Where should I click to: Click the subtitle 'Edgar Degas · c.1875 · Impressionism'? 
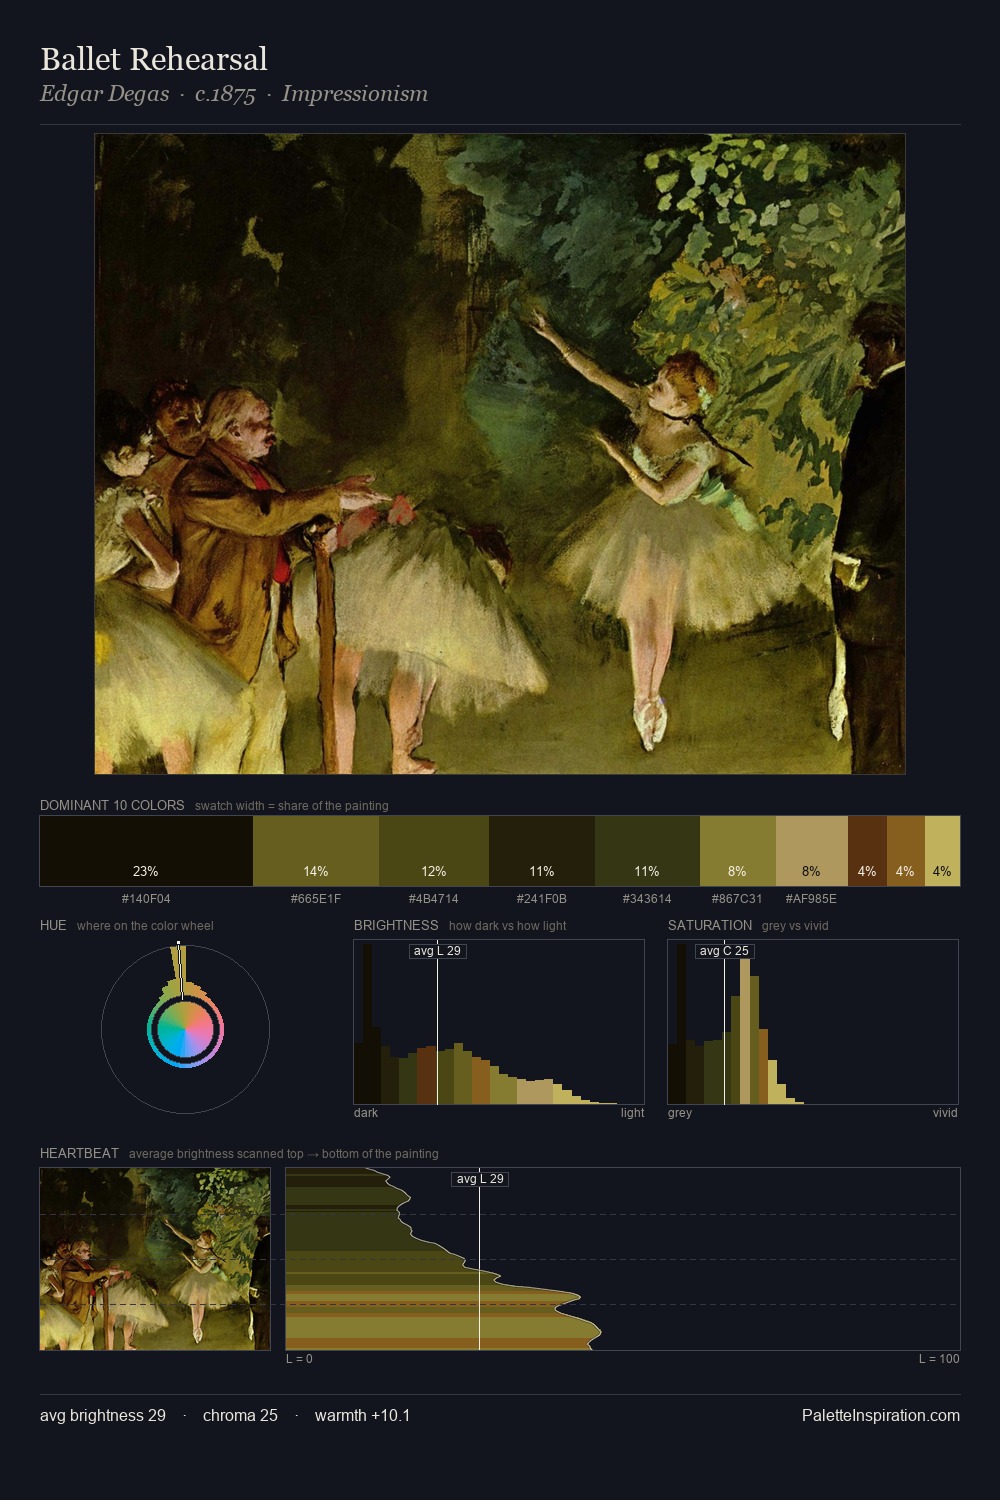tap(234, 94)
